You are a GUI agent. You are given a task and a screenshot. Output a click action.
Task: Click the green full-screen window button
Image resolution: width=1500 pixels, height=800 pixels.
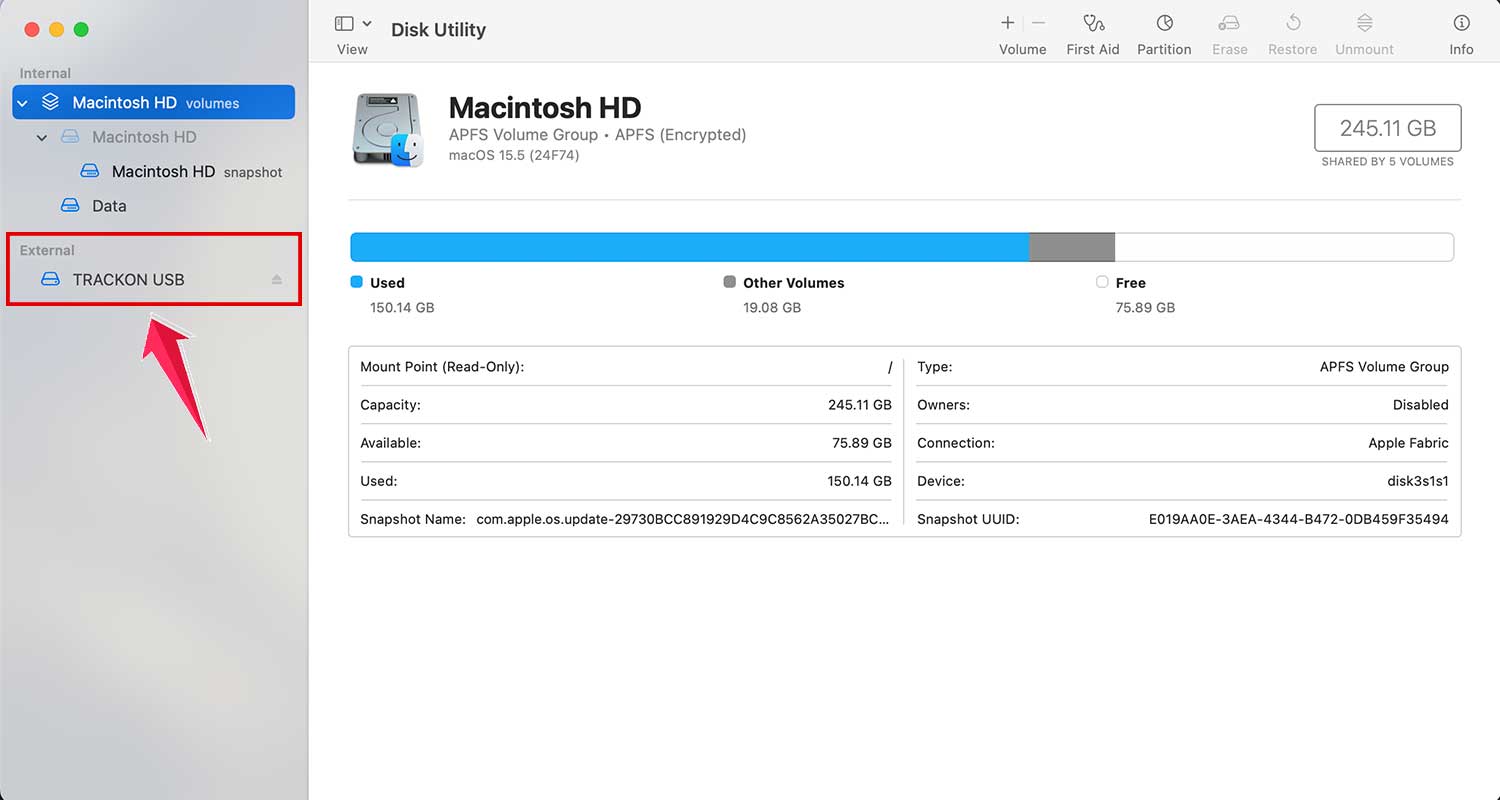tap(80, 29)
